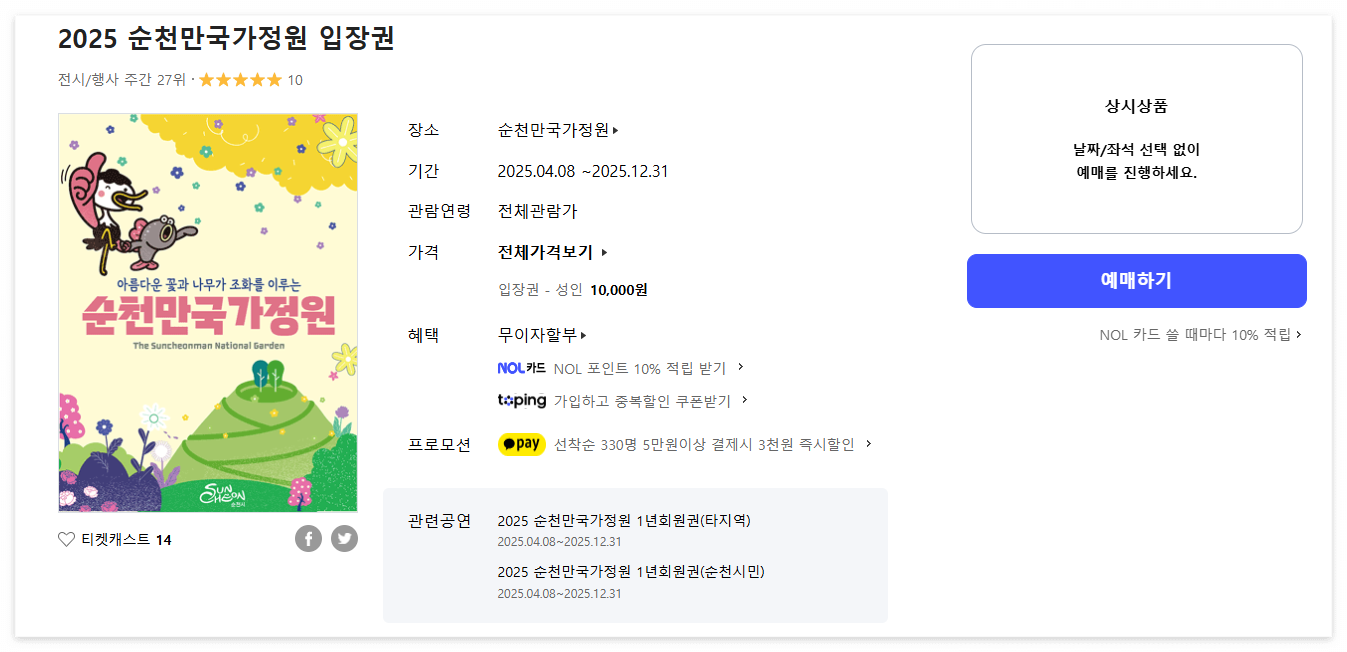This screenshot has height=652, width=1347.
Task: Open 선착순 330명 즉시할인 promotion
Action: [712, 444]
